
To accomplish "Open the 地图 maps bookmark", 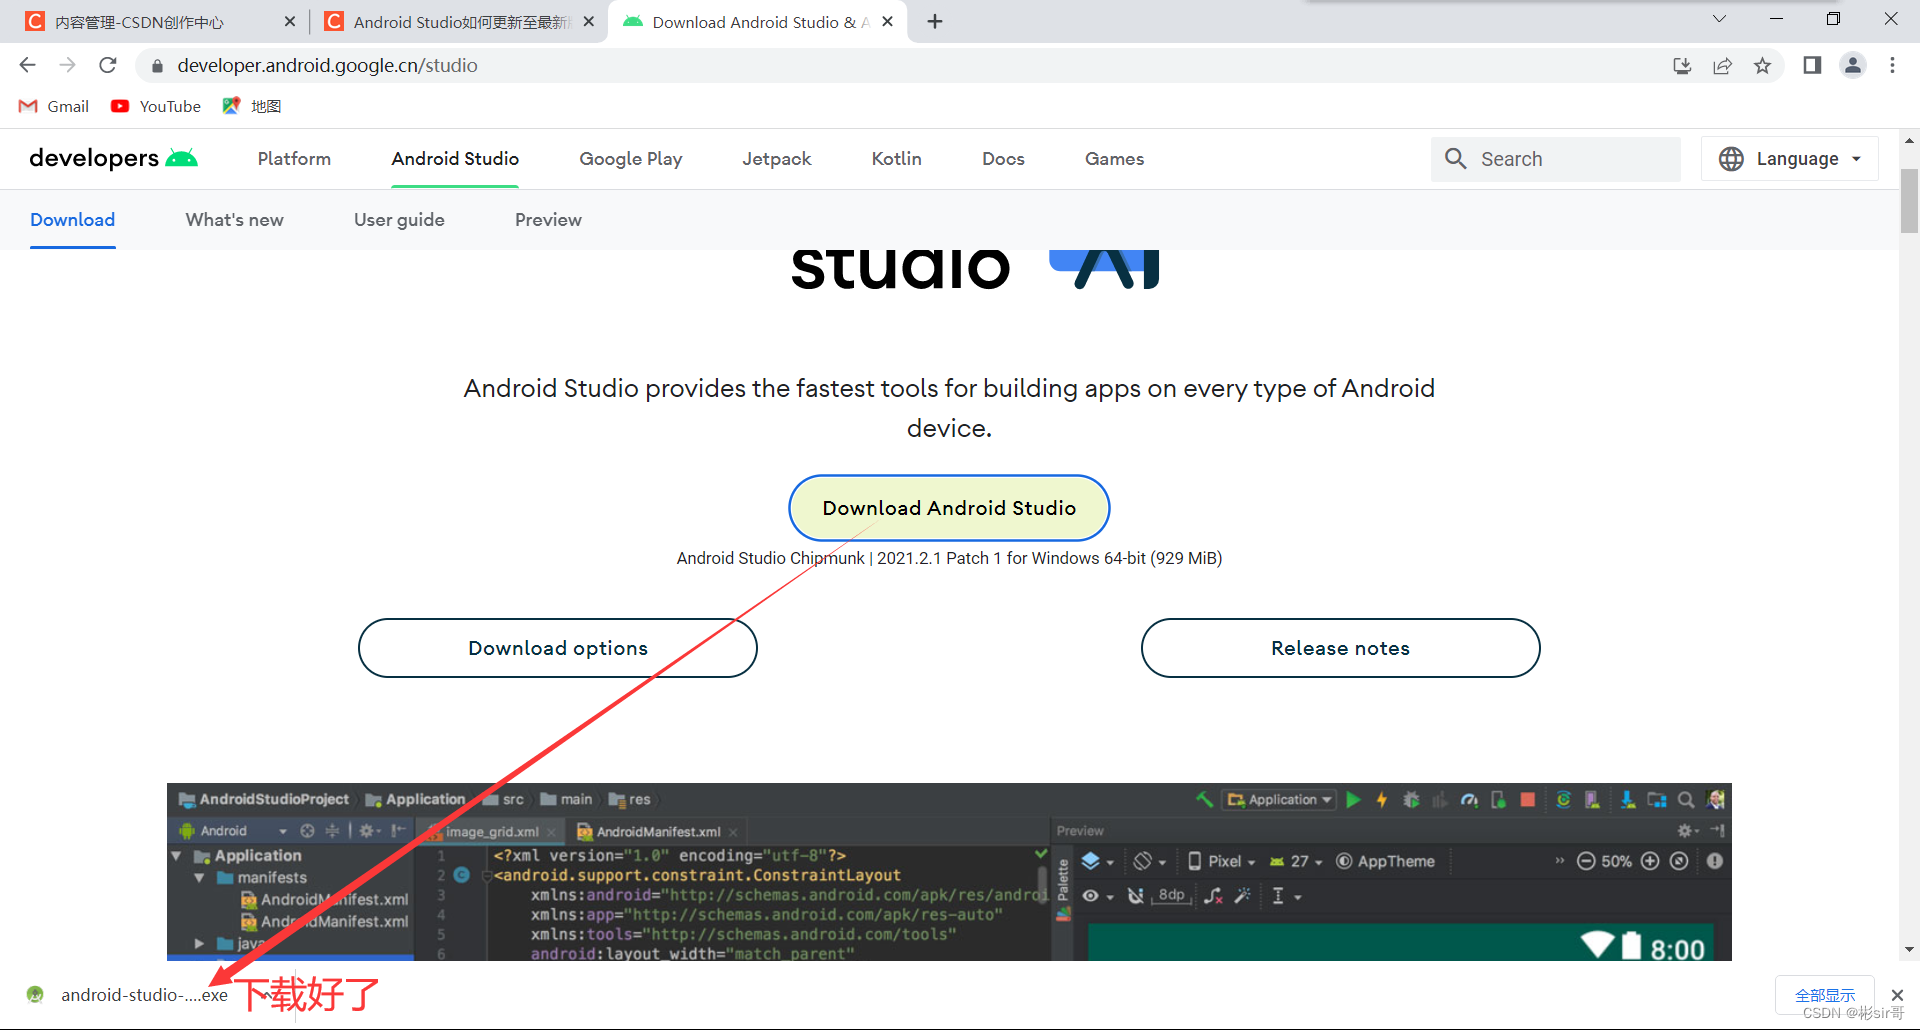I will [x=252, y=106].
